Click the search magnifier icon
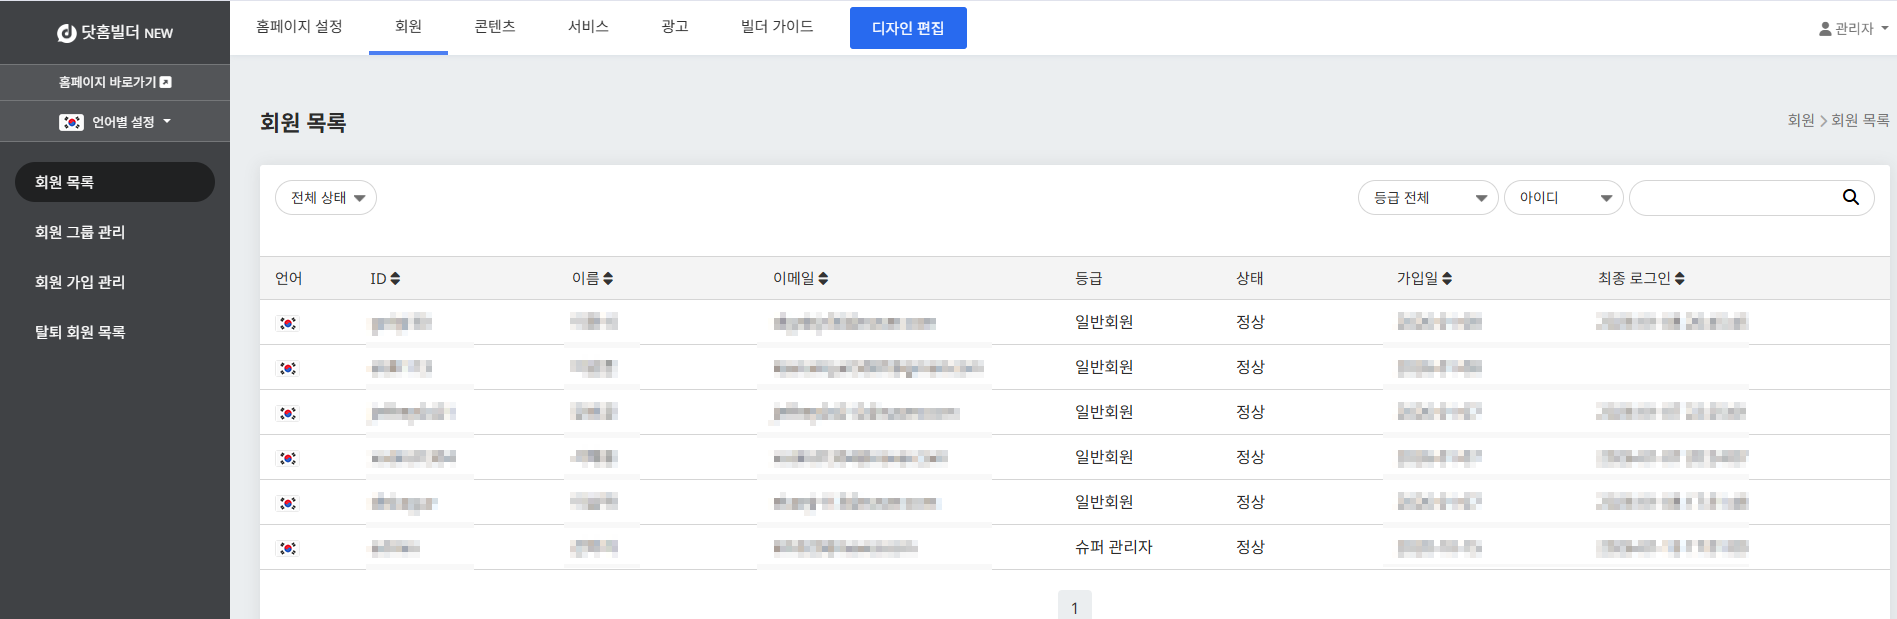The height and width of the screenshot is (619, 1897). (x=1850, y=198)
